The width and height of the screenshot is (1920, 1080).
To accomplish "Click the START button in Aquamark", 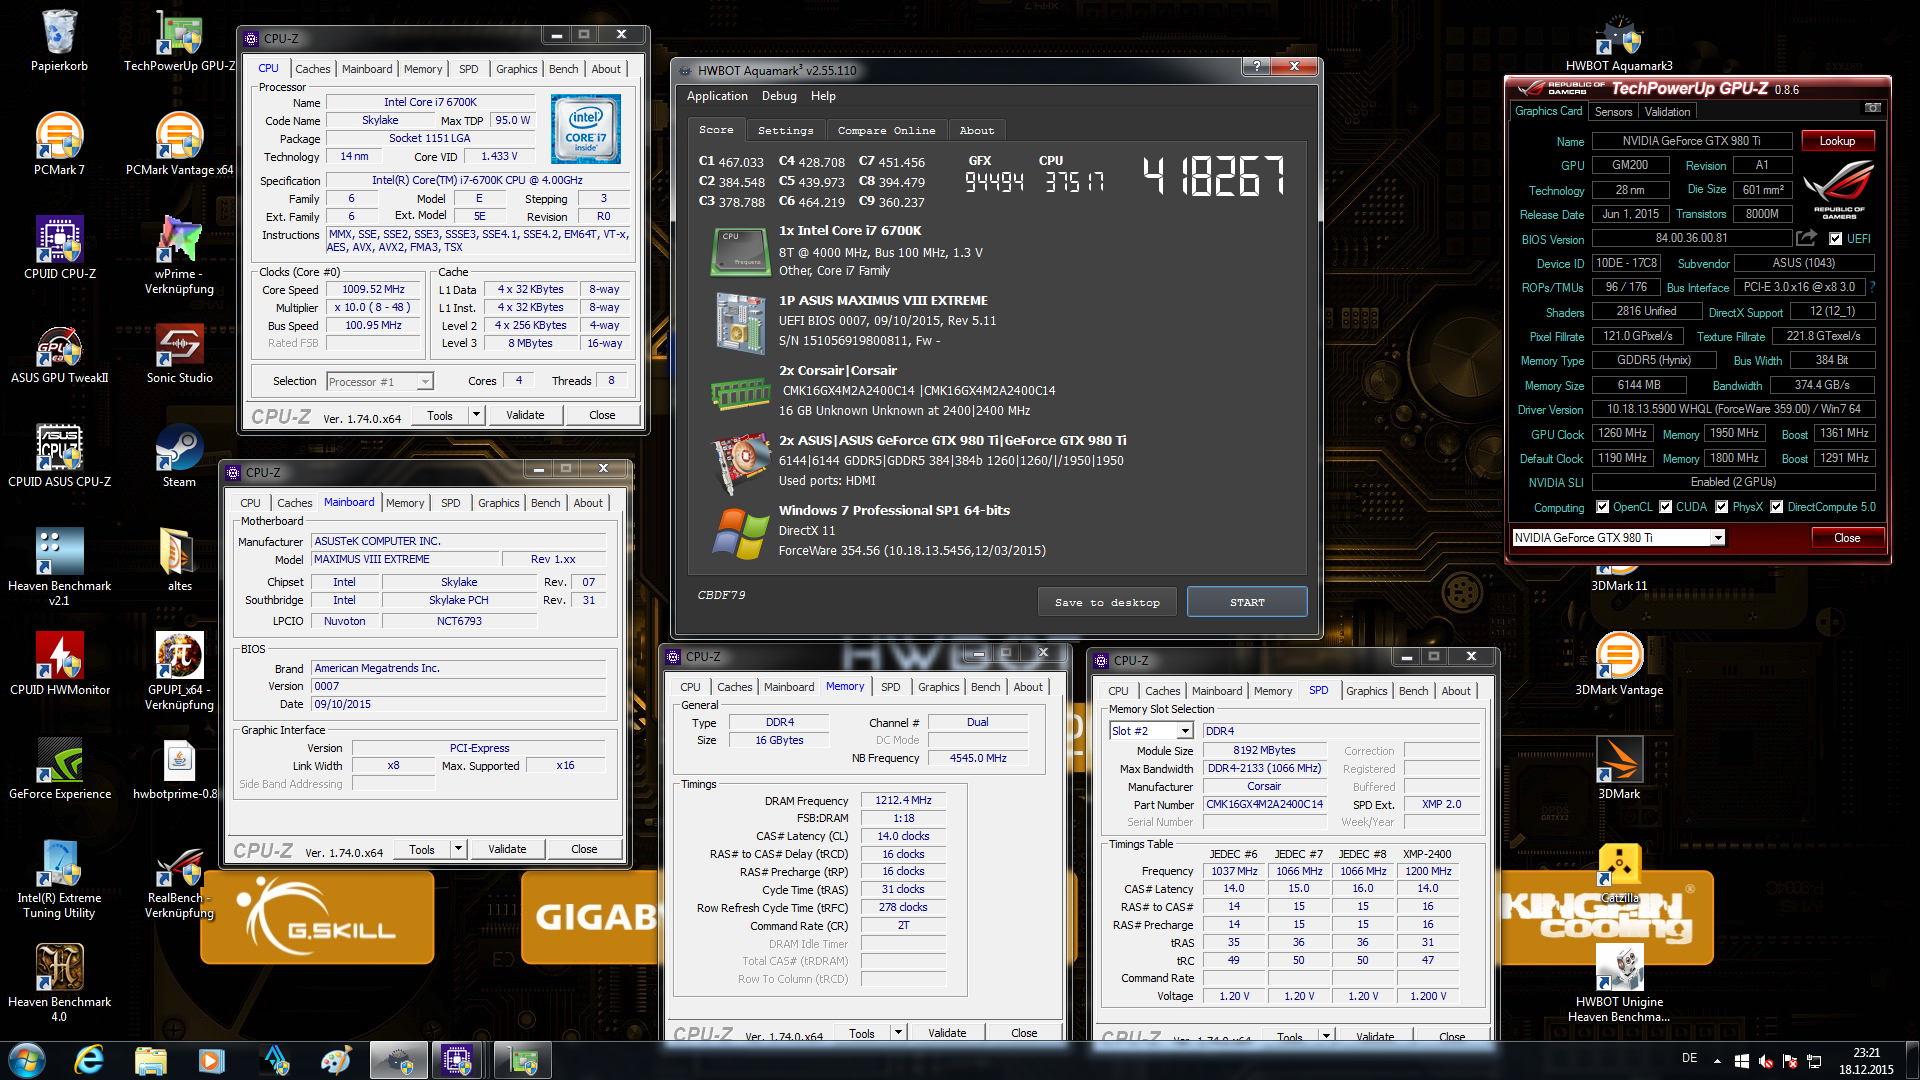I will coord(1247,602).
